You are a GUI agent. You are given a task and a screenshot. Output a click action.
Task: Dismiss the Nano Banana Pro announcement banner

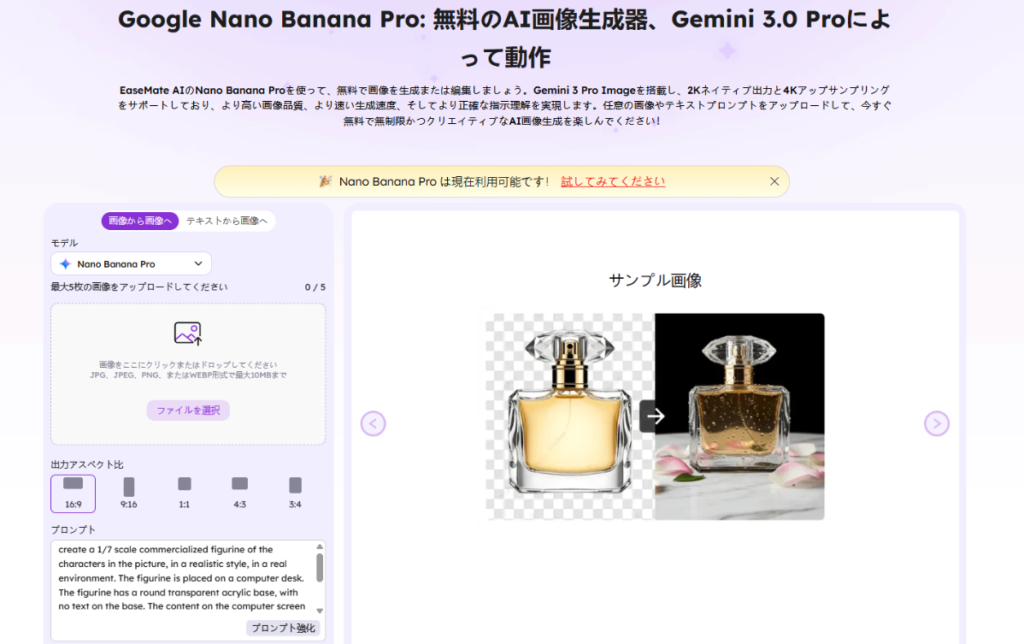point(774,182)
